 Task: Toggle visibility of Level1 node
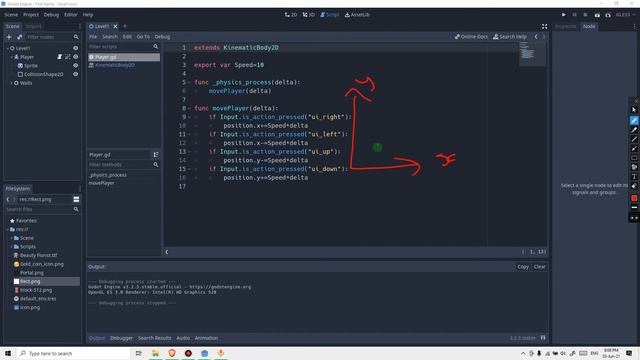[x=76, y=48]
